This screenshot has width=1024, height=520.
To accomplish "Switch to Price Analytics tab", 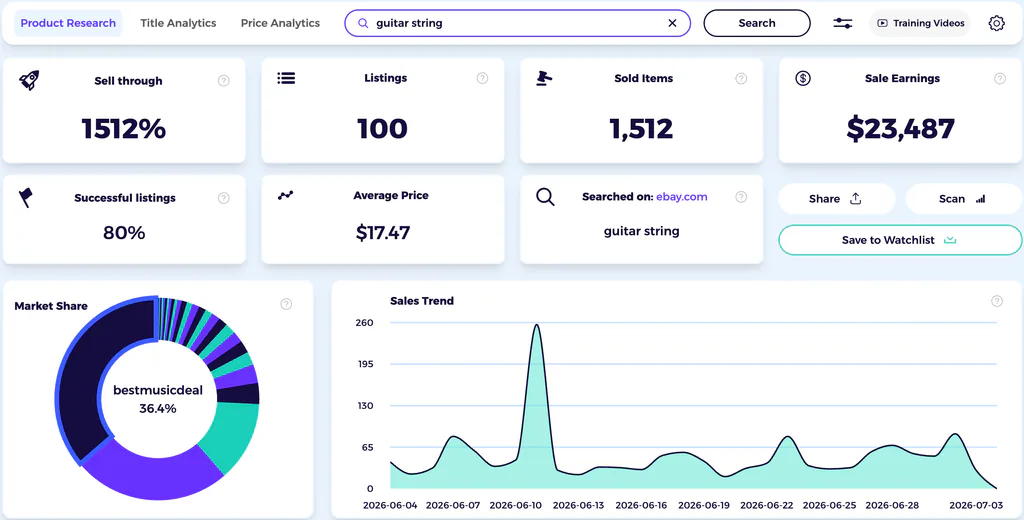I will point(280,23).
